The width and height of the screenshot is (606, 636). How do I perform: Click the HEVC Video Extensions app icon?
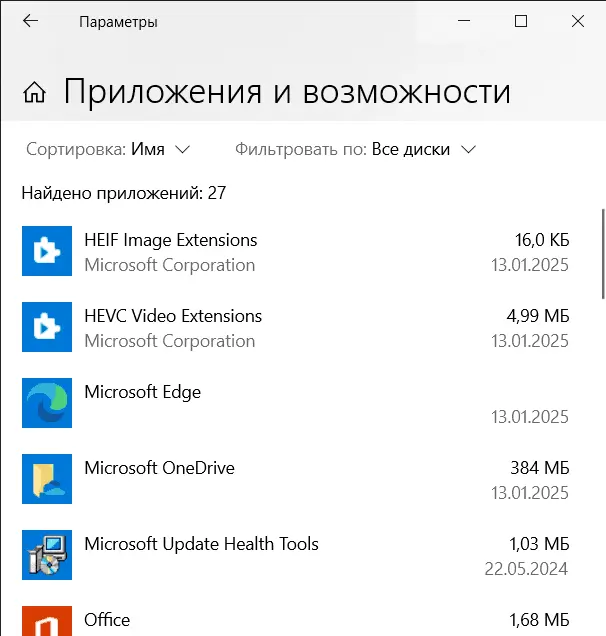[47, 327]
